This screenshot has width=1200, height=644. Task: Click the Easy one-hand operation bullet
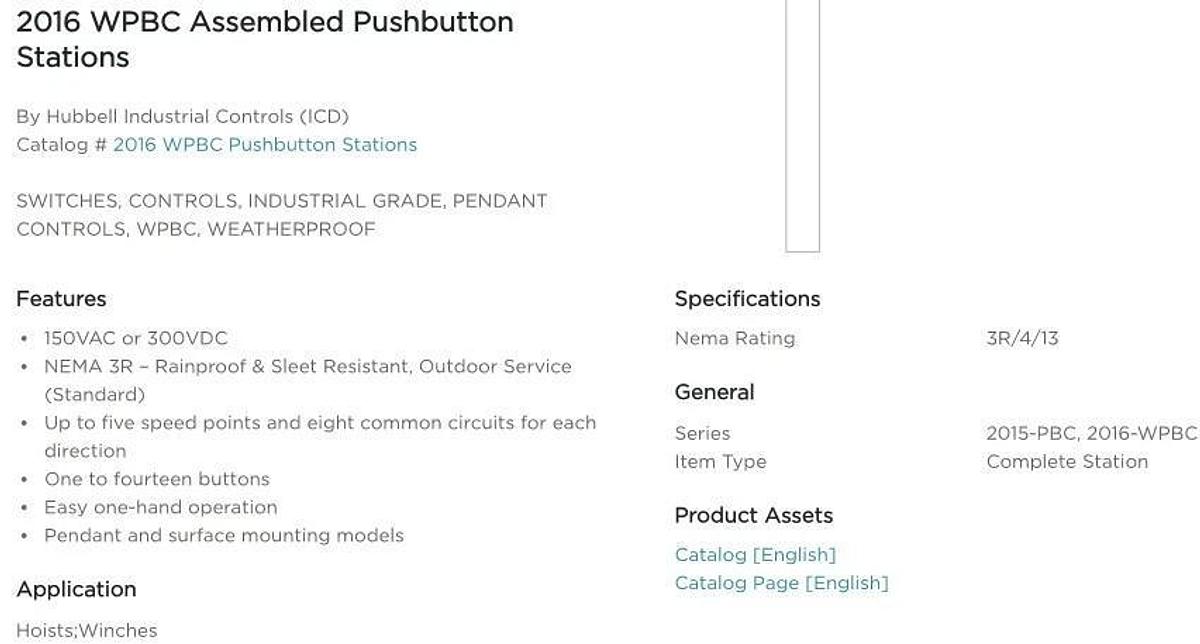click(x=161, y=507)
